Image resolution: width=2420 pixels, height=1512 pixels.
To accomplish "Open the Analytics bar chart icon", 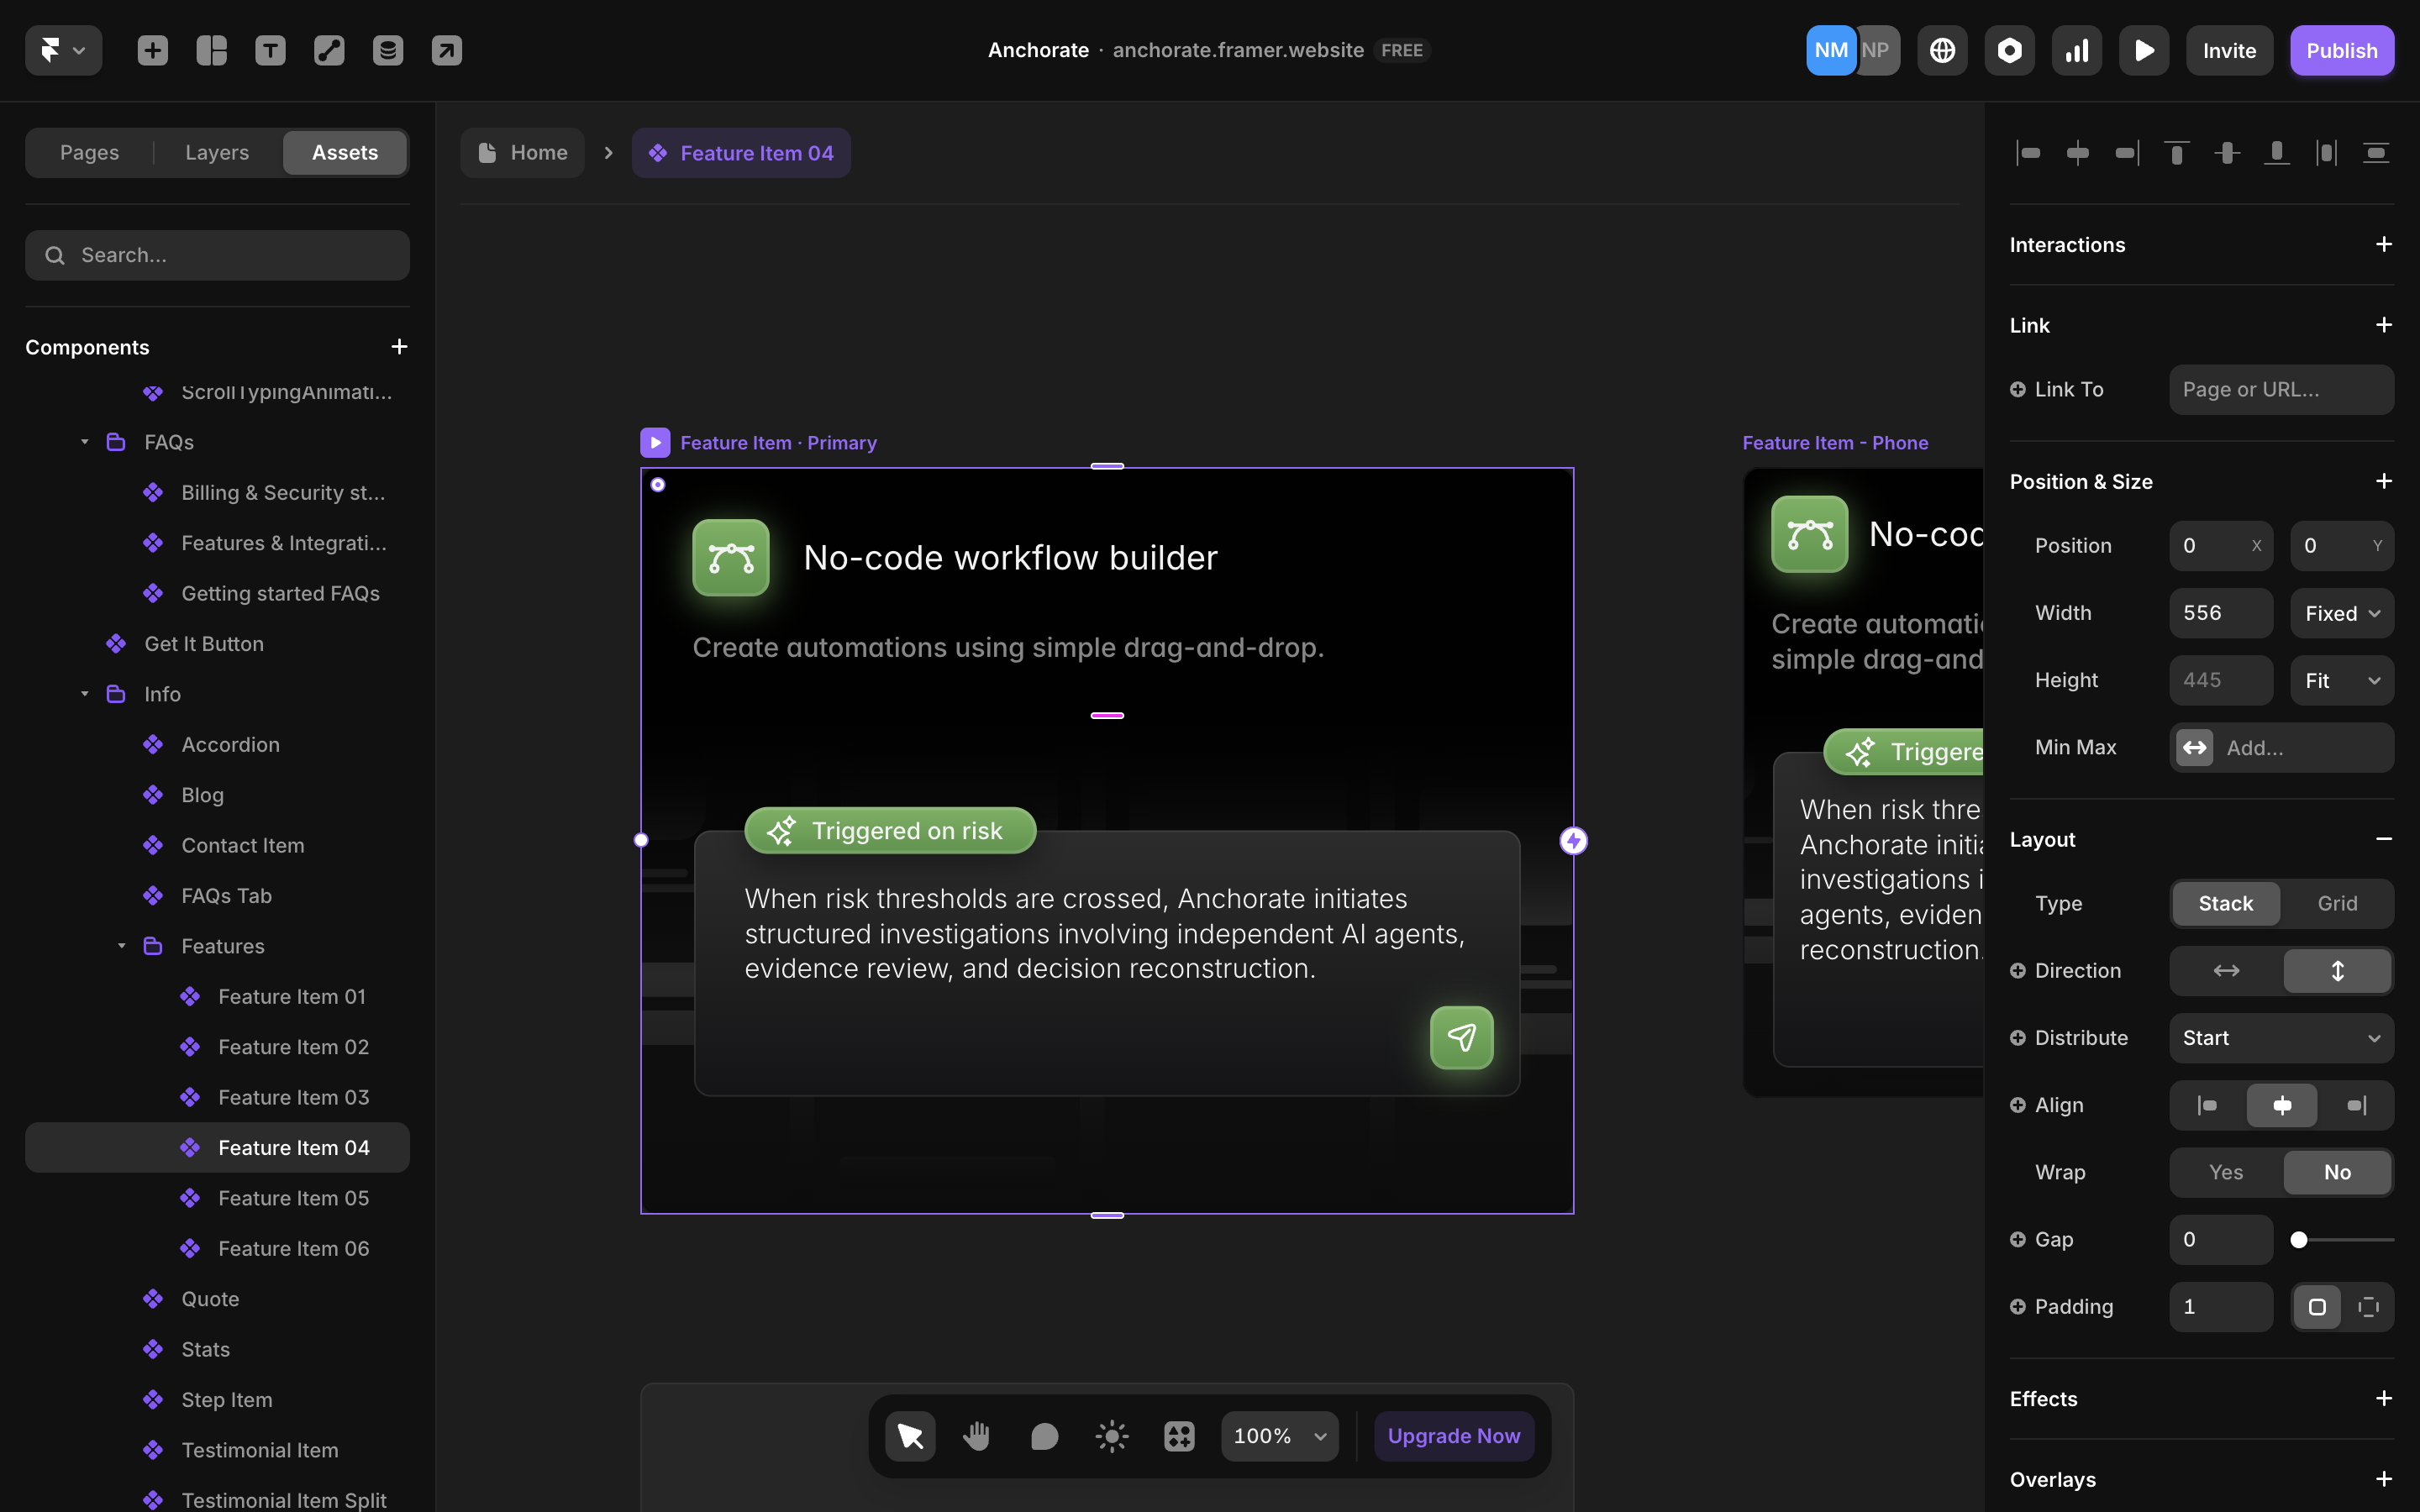I will (x=2076, y=50).
